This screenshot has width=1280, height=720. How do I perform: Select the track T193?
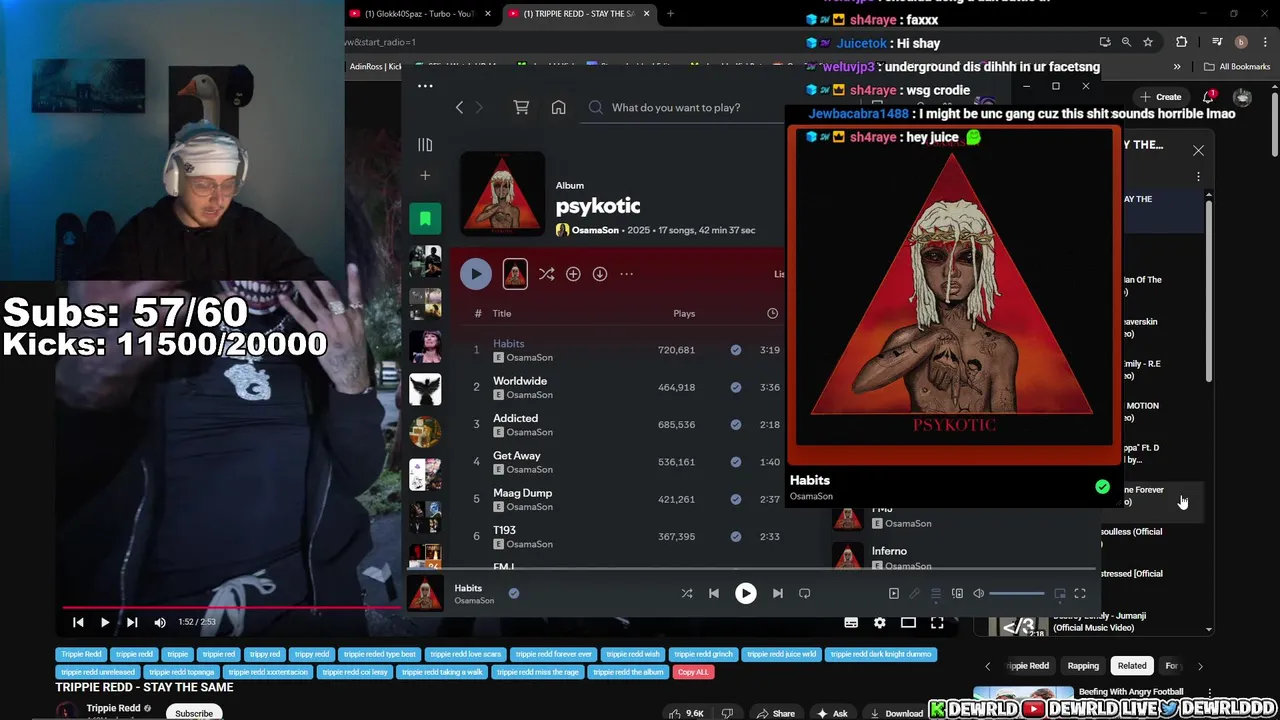click(x=504, y=530)
